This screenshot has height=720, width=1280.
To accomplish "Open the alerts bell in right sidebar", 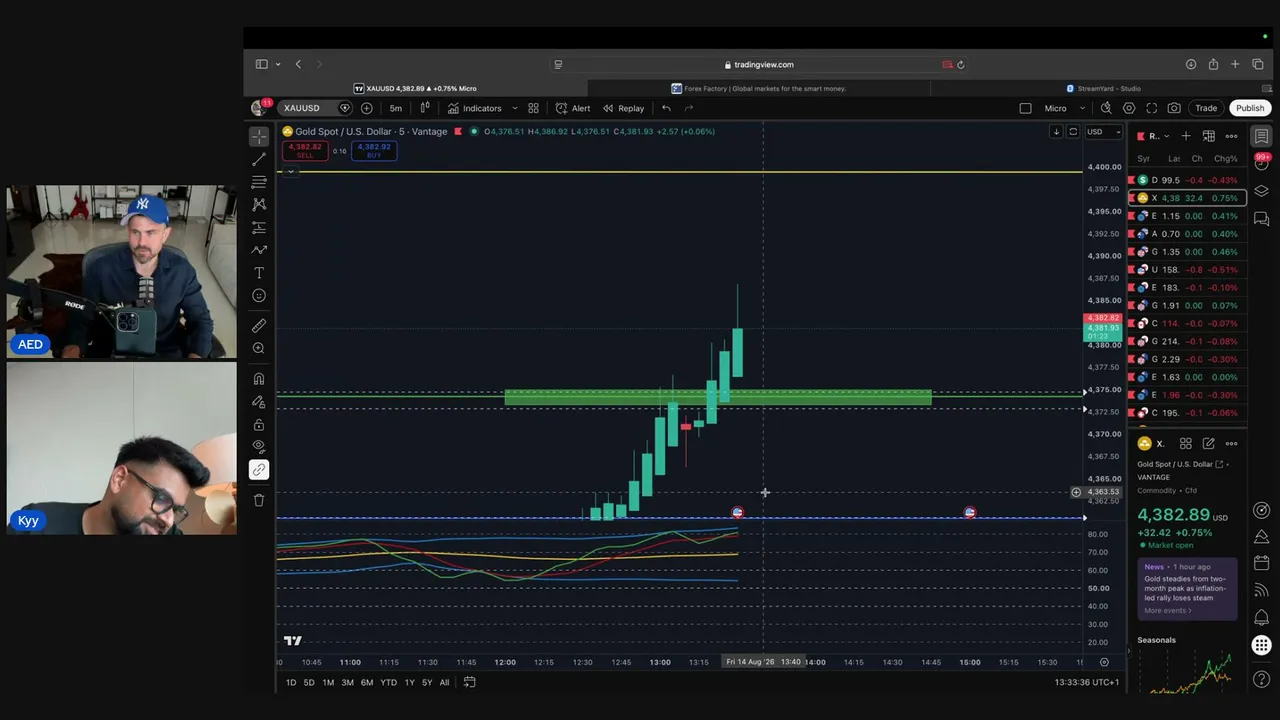I will [1262, 617].
